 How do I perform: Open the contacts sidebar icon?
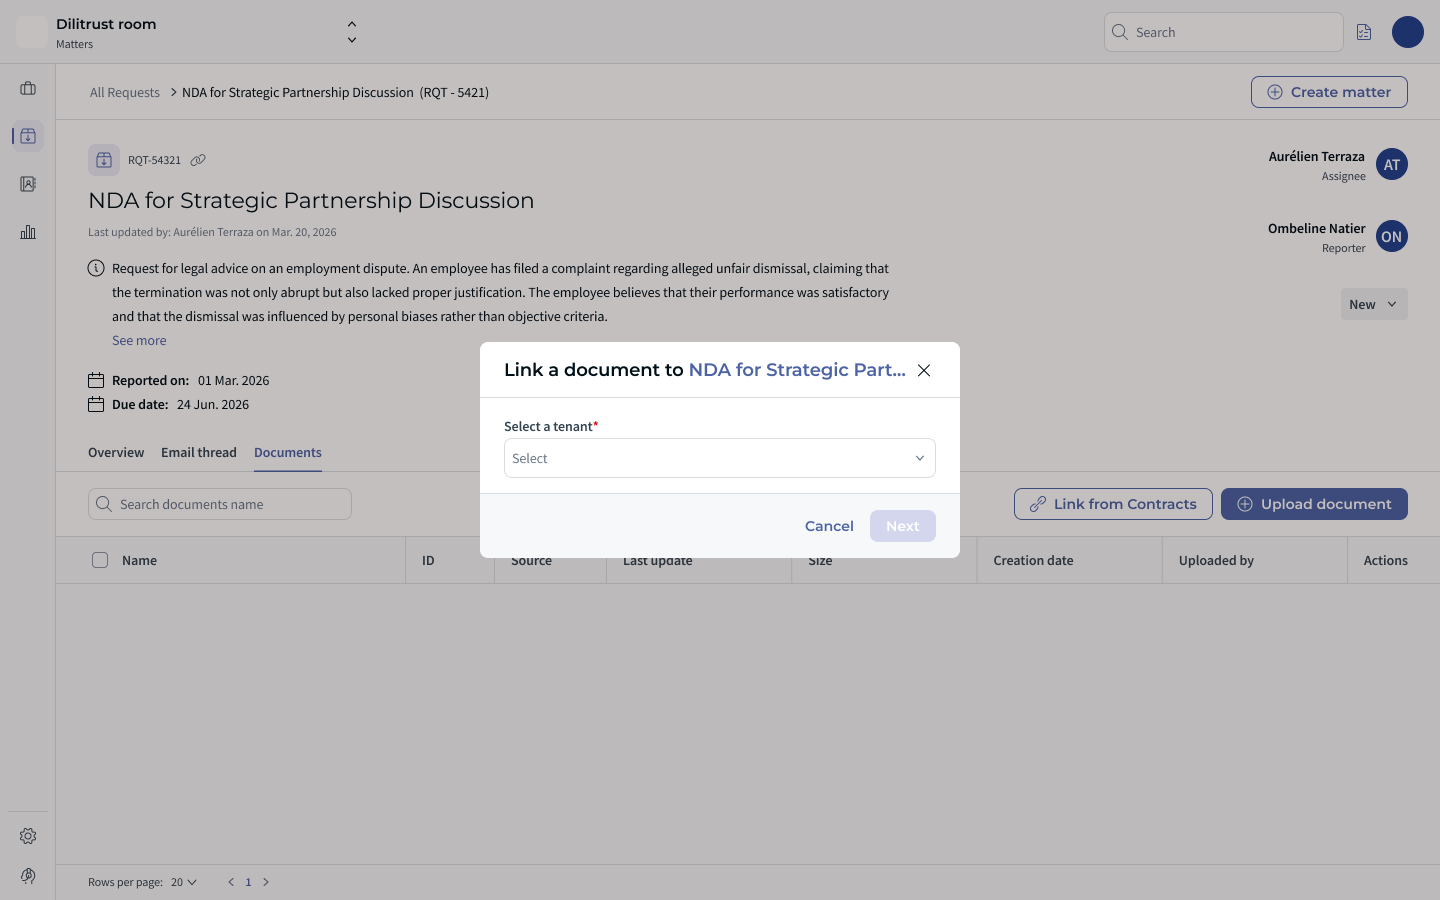tap(28, 184)
